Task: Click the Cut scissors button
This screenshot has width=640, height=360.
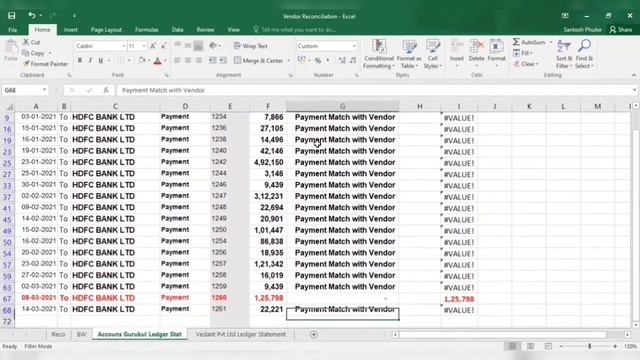Action: point(31,42)
